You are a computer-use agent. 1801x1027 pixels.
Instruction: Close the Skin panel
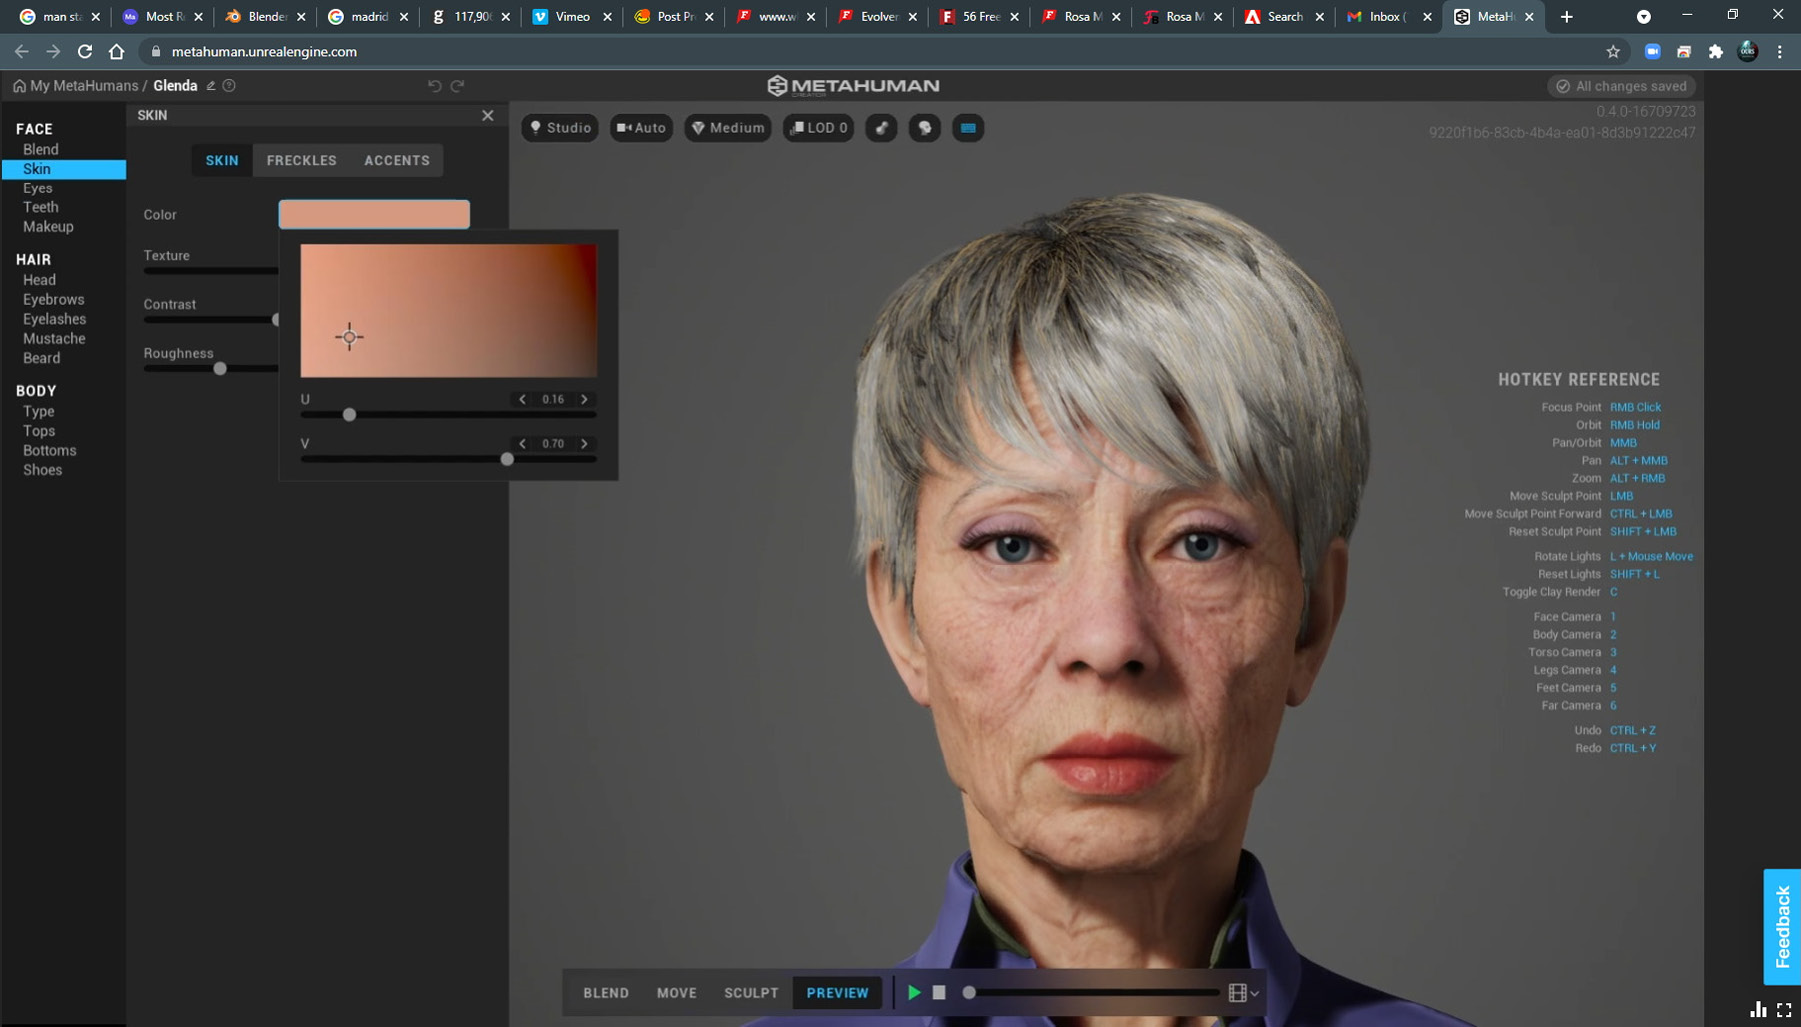coord(488,115)
